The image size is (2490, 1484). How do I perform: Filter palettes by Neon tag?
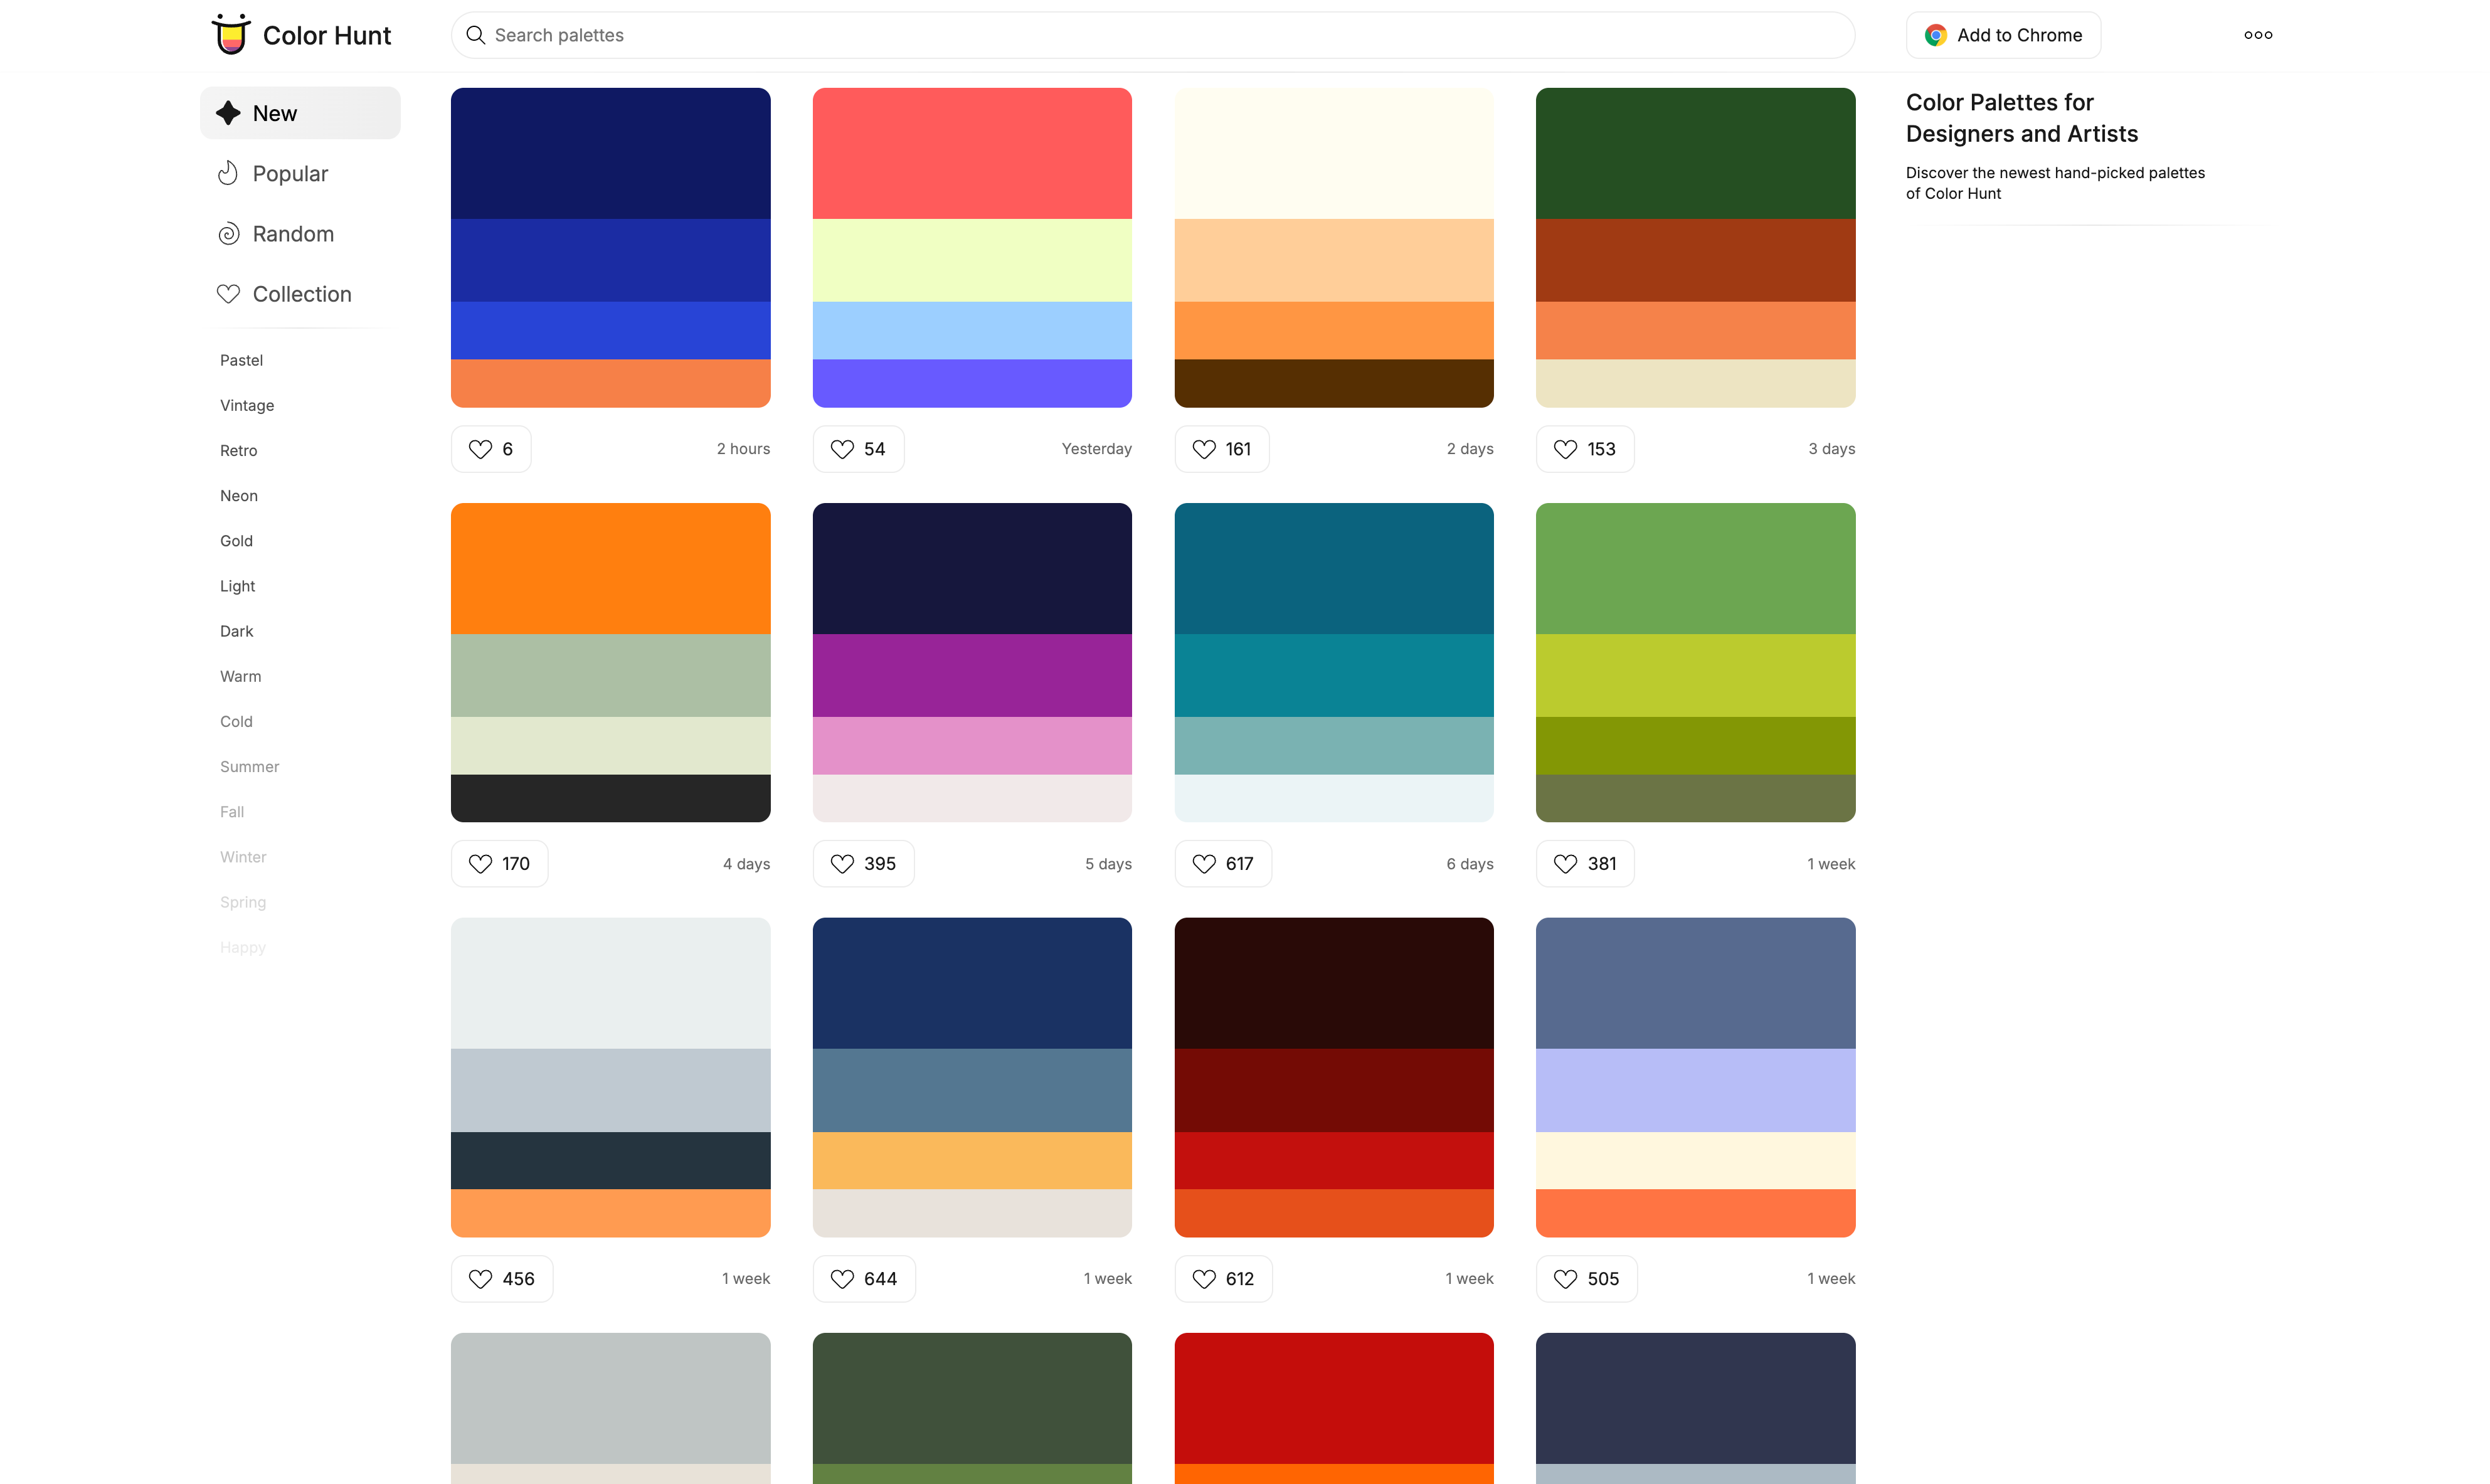point(238,496)
